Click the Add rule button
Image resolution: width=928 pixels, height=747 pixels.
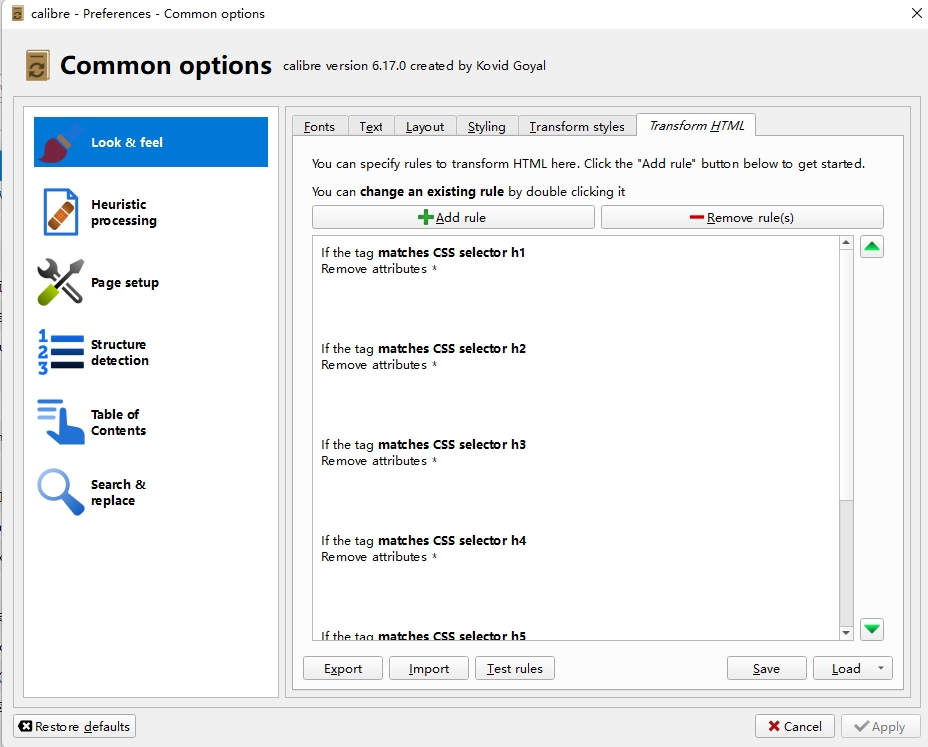coord(453,217)
